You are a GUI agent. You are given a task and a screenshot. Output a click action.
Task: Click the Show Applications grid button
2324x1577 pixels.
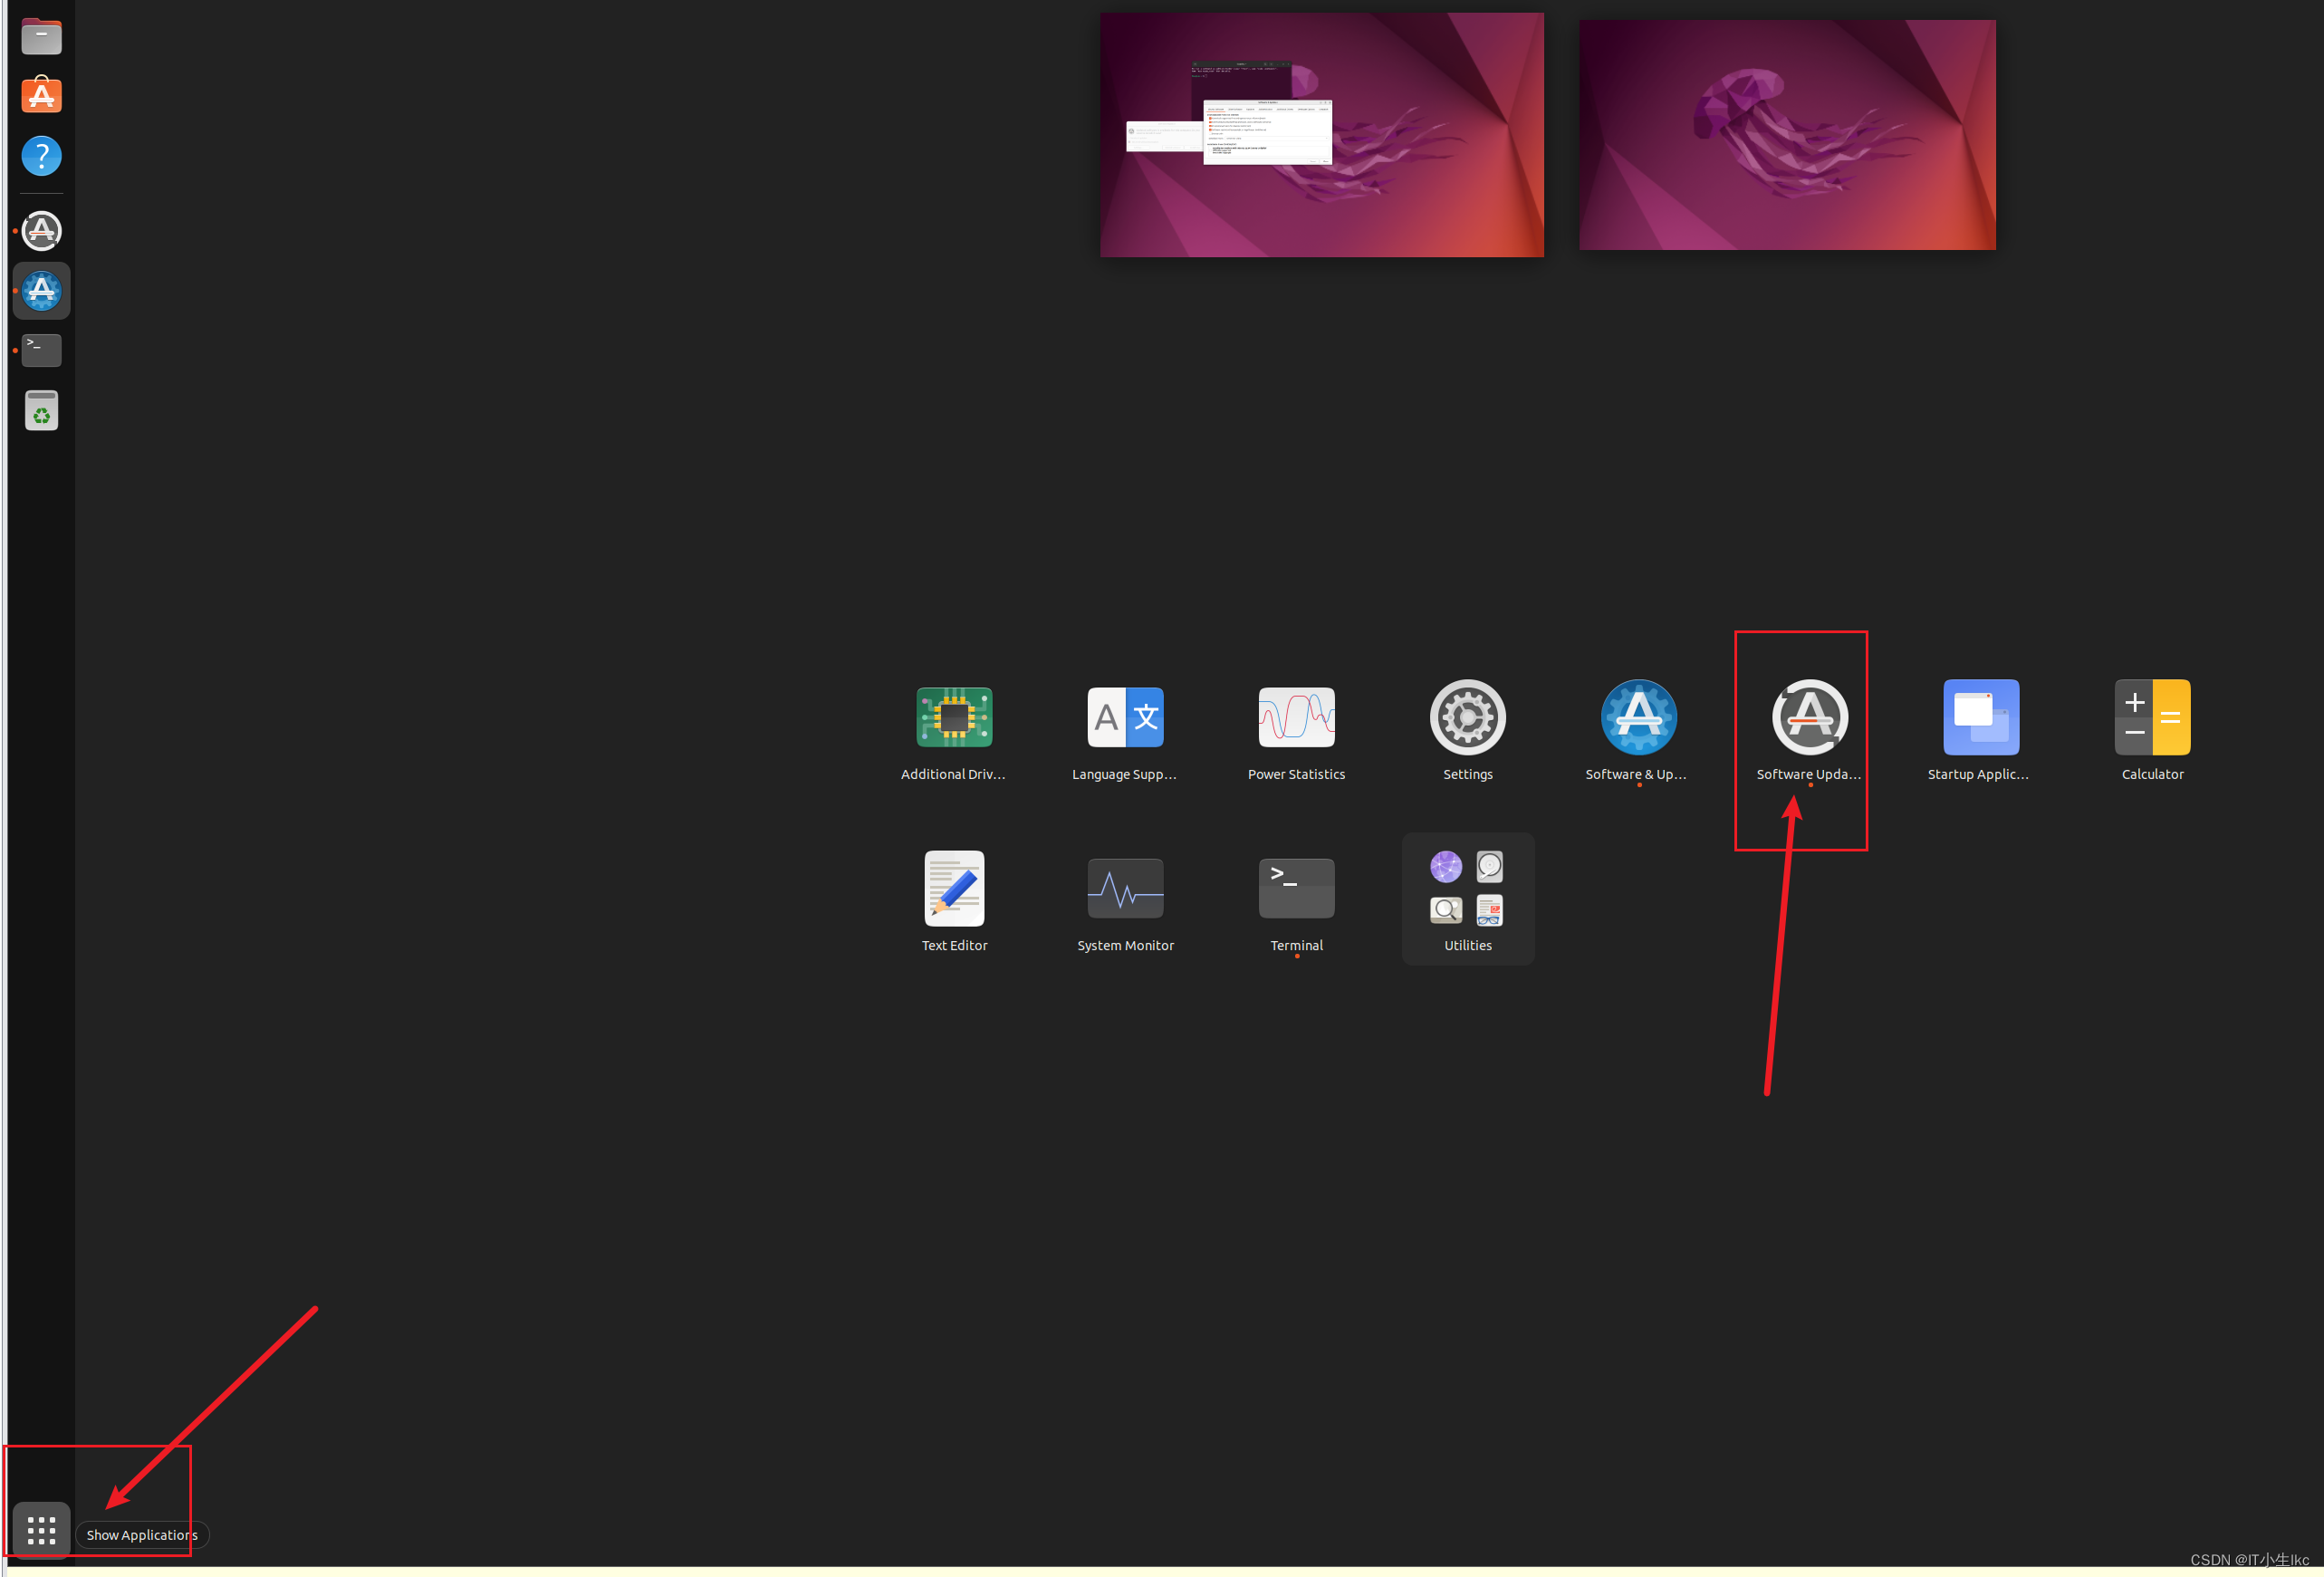pos(41,1530)
